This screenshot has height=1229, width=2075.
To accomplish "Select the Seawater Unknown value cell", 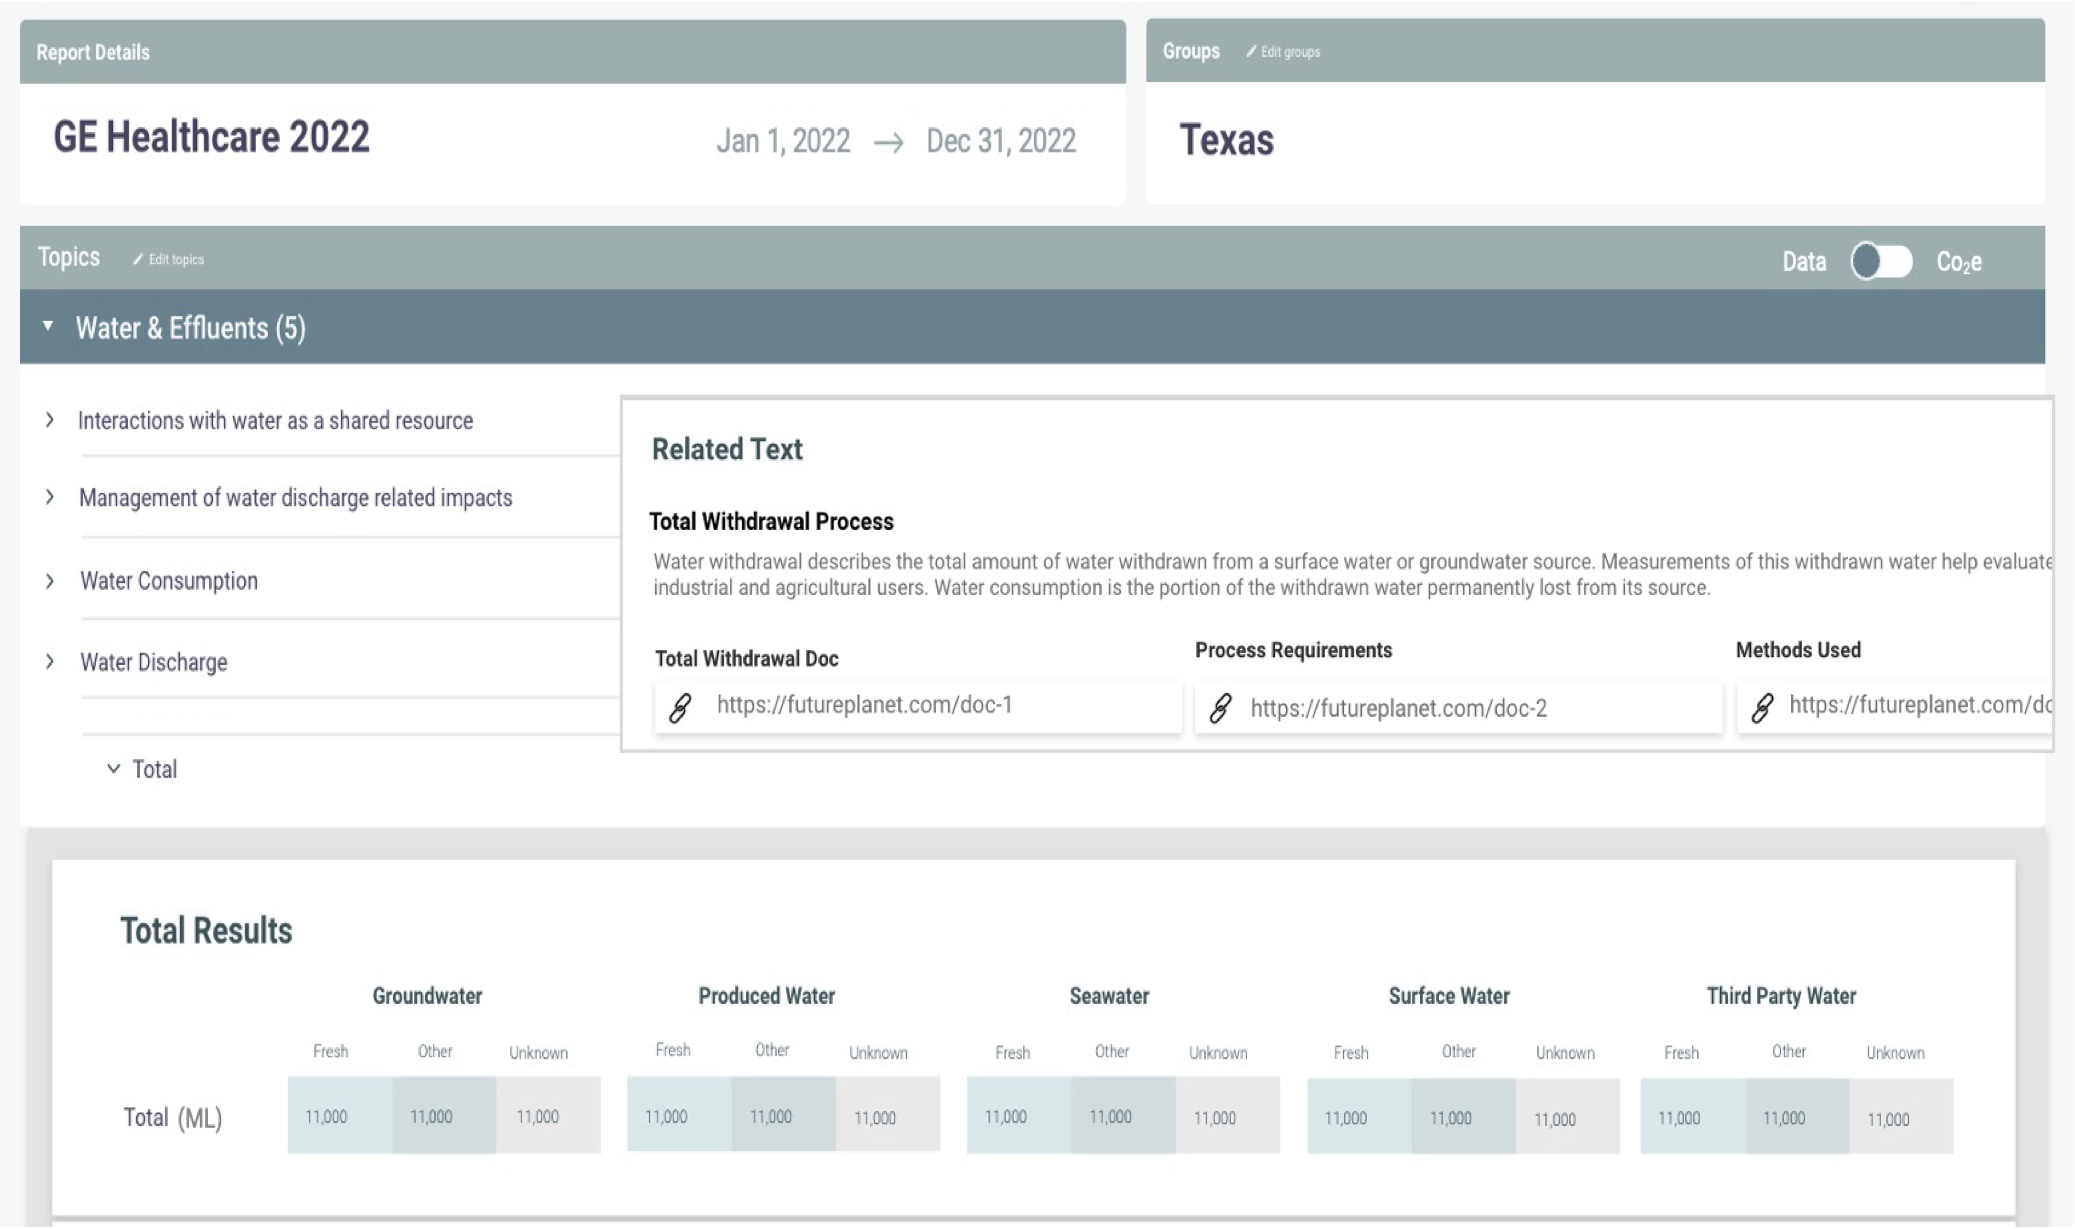I will (x=1228, y=1116).
